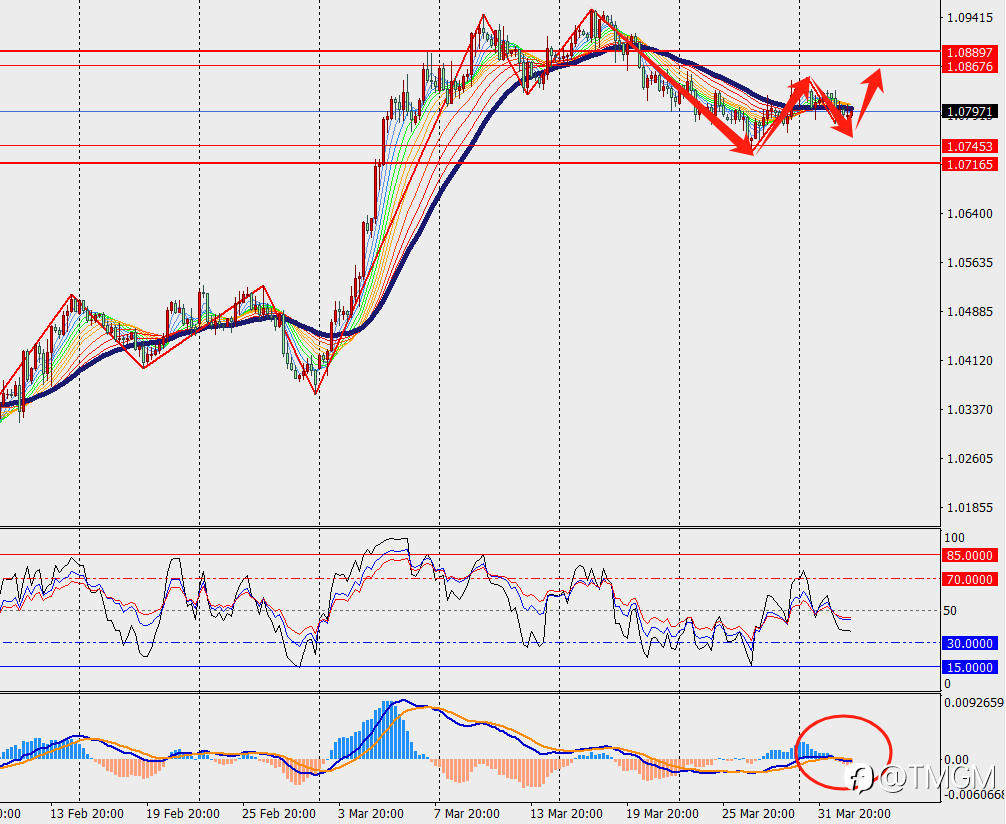This screenshot has width=1006, height=824.
Task: Click the MACD scale top value 0.0092659
Action: point(974,703)
